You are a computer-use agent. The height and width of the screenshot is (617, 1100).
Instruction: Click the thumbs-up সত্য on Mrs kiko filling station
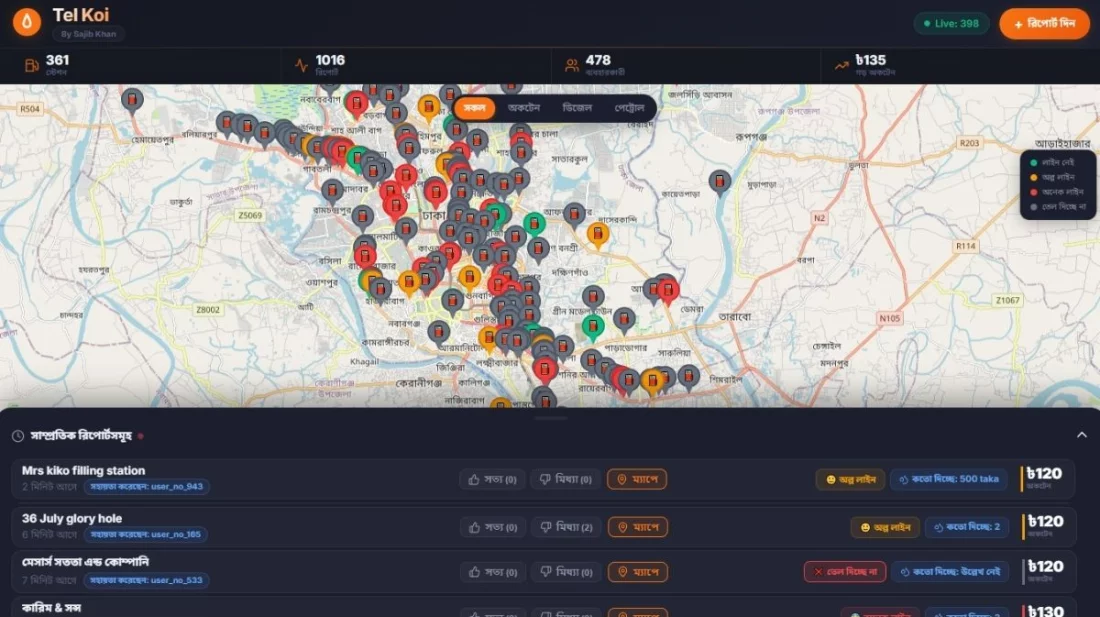pos(492,479)
